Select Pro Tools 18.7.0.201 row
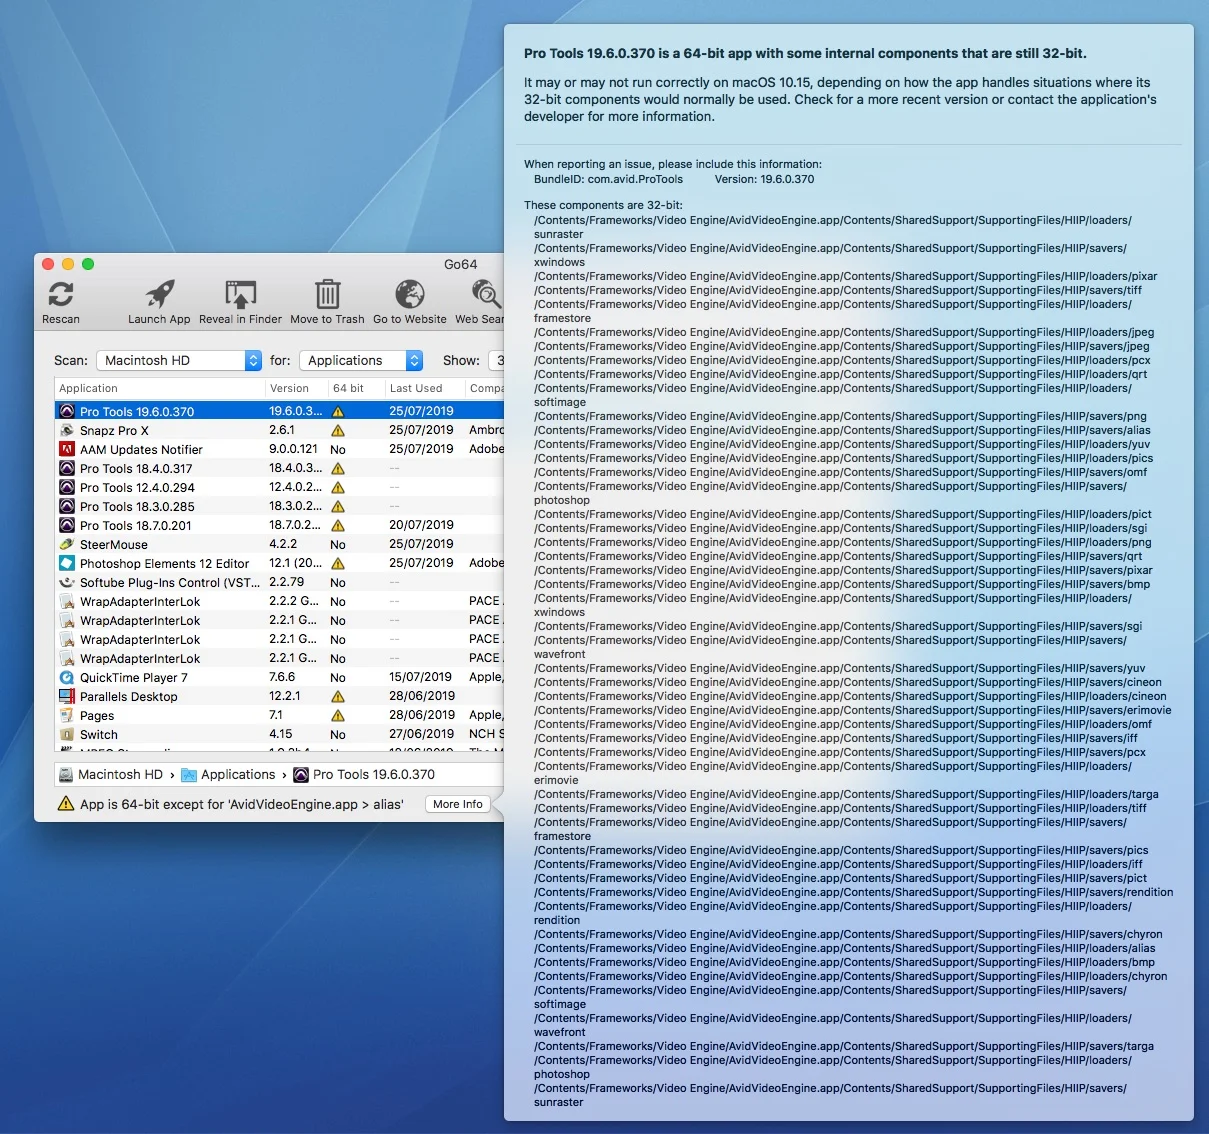This screenshot has height=1134, width=1209. (x=279, y=525)
